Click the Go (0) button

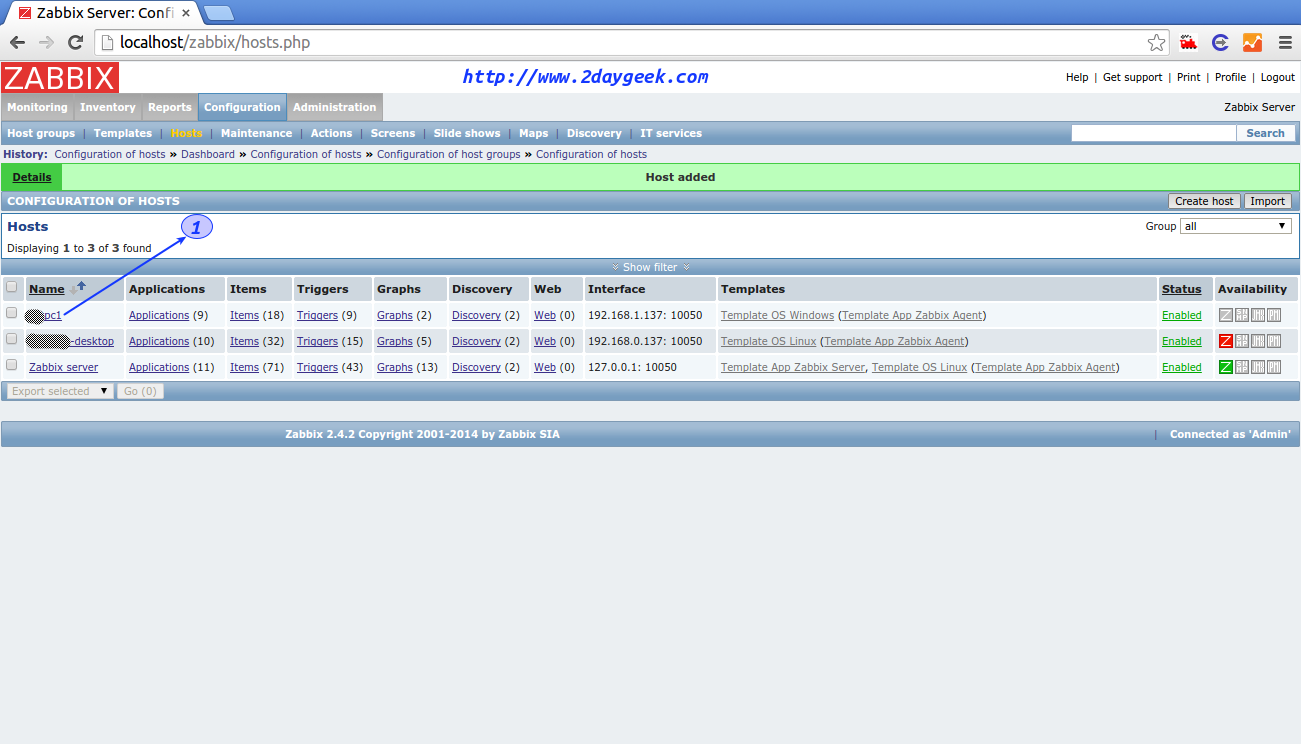(x=140, y=391)
